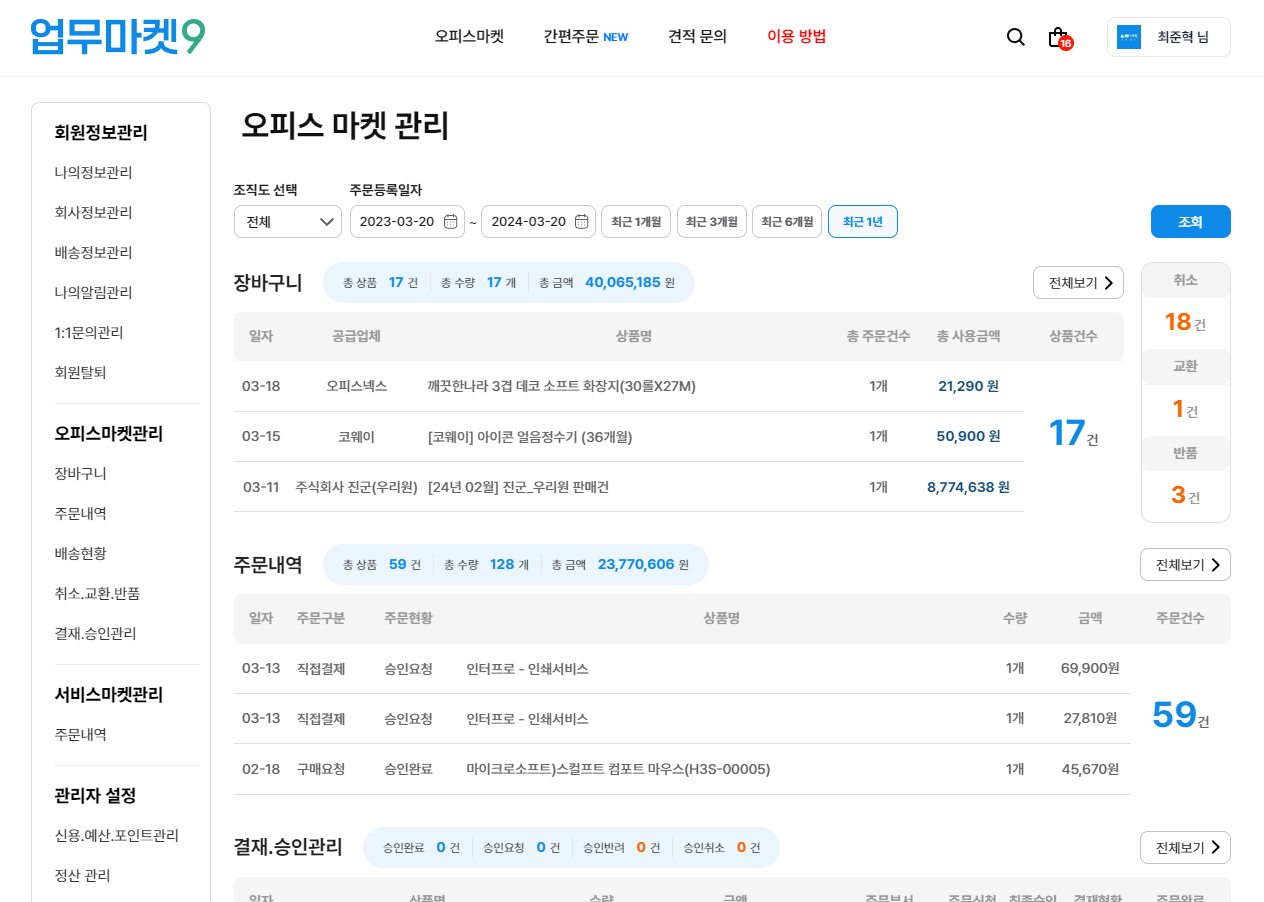Open calendar icon for end date 2024-03-20
This screenshot has width=1264, height=902.
[581, 222]
